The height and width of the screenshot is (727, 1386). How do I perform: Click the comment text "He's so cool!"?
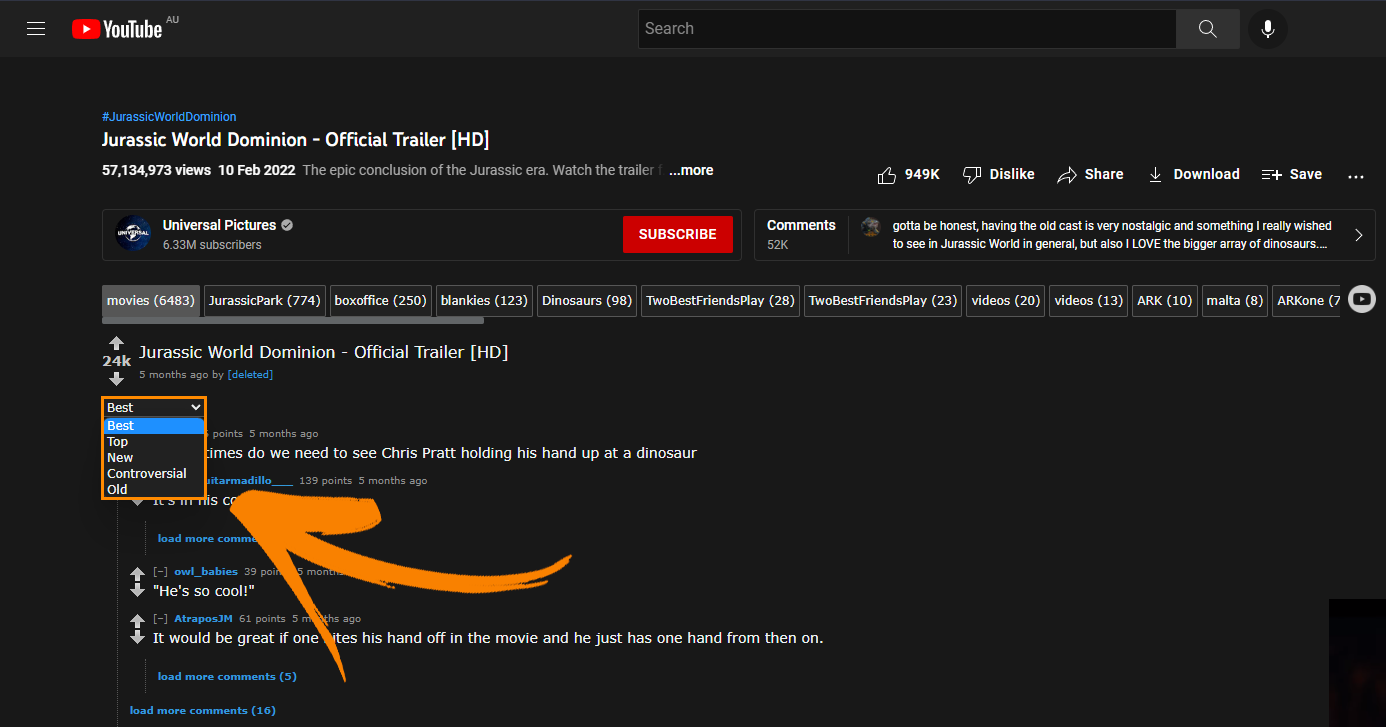(x=204, y=591)
